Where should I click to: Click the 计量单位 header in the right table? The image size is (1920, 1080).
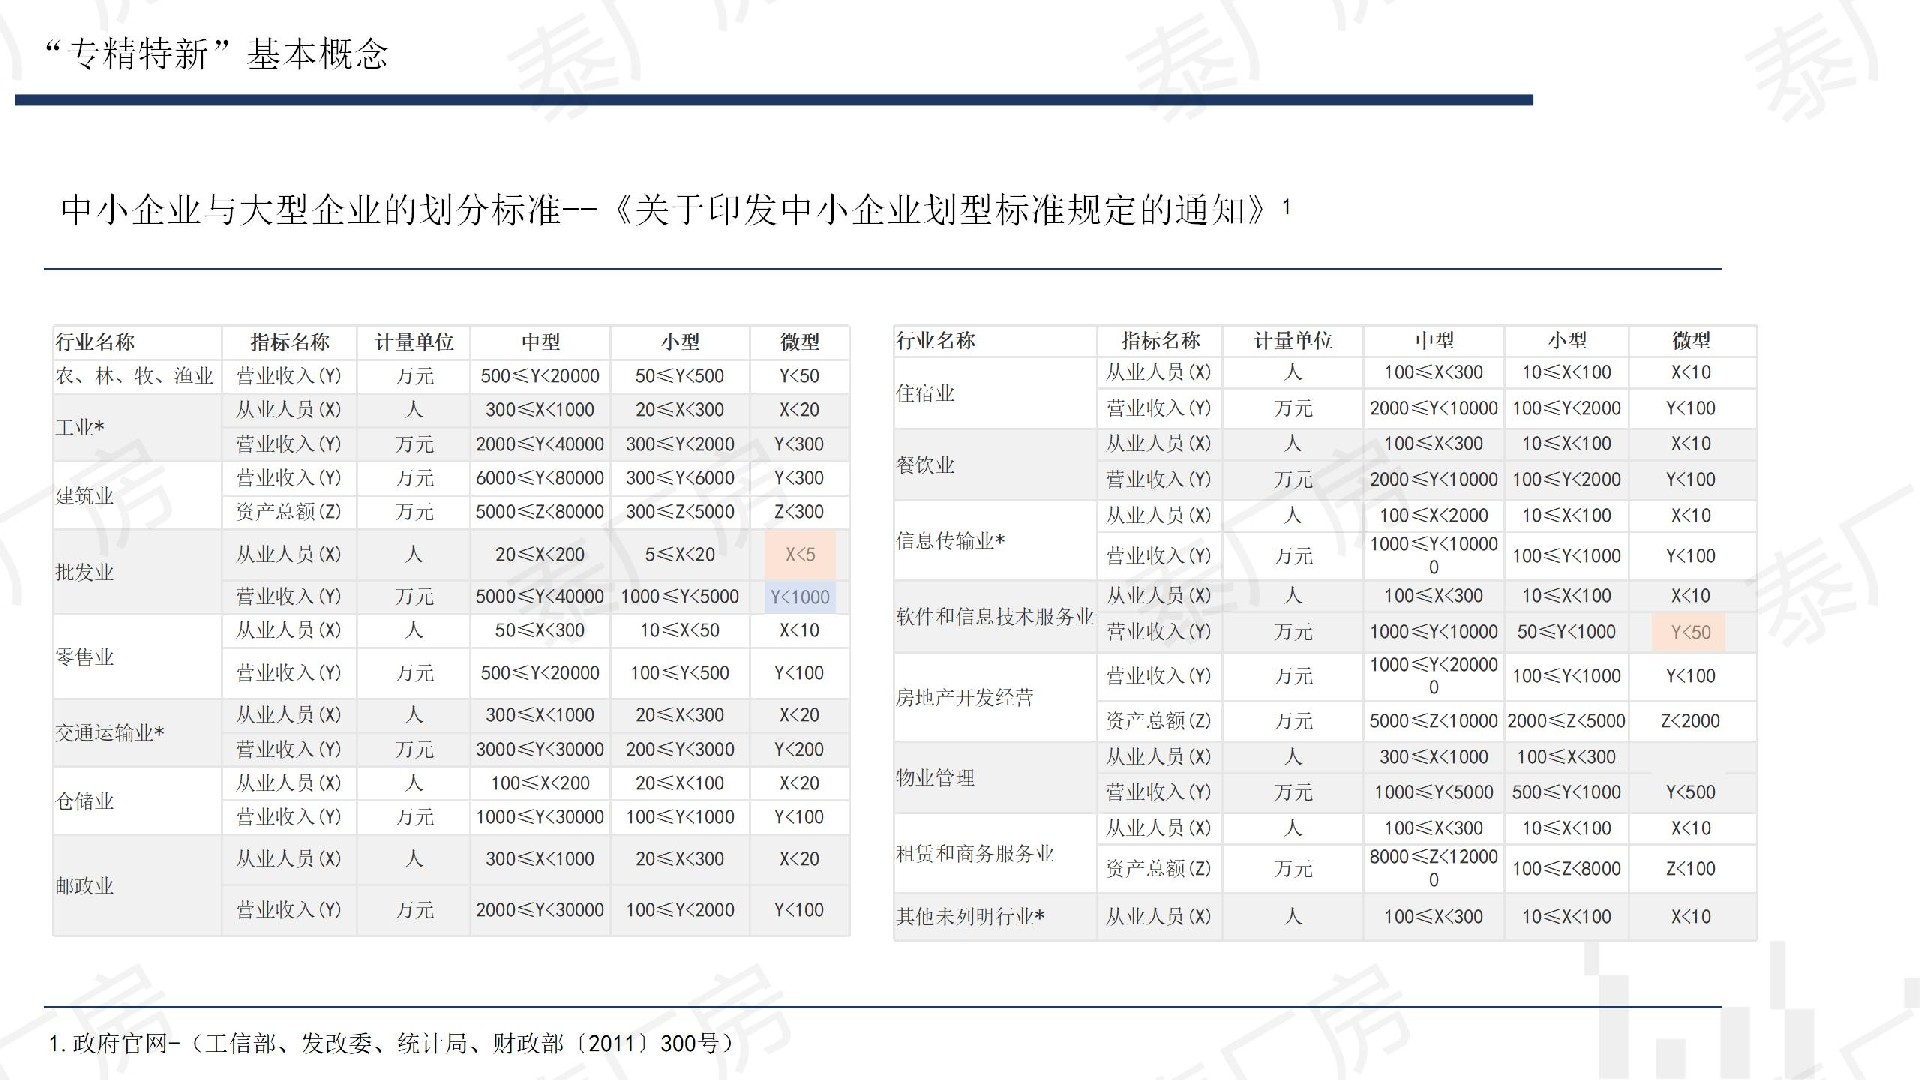point(1293,341)
